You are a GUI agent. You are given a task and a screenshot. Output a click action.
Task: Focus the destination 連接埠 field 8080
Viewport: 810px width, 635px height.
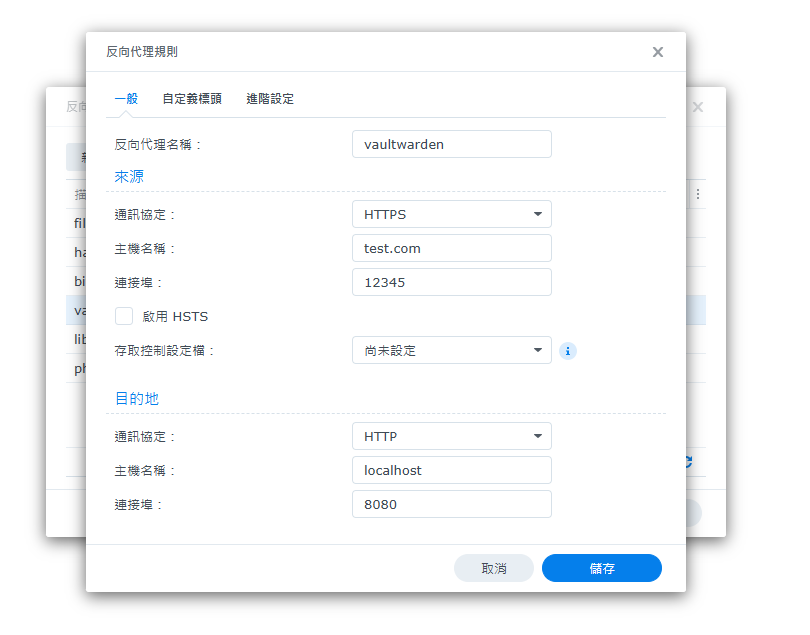pos(451,504)
